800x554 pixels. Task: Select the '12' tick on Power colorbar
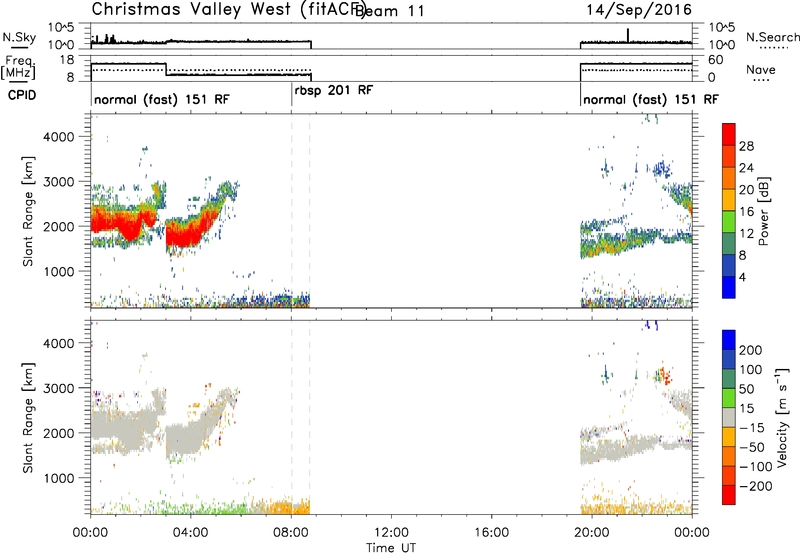[x=746, y=233]
